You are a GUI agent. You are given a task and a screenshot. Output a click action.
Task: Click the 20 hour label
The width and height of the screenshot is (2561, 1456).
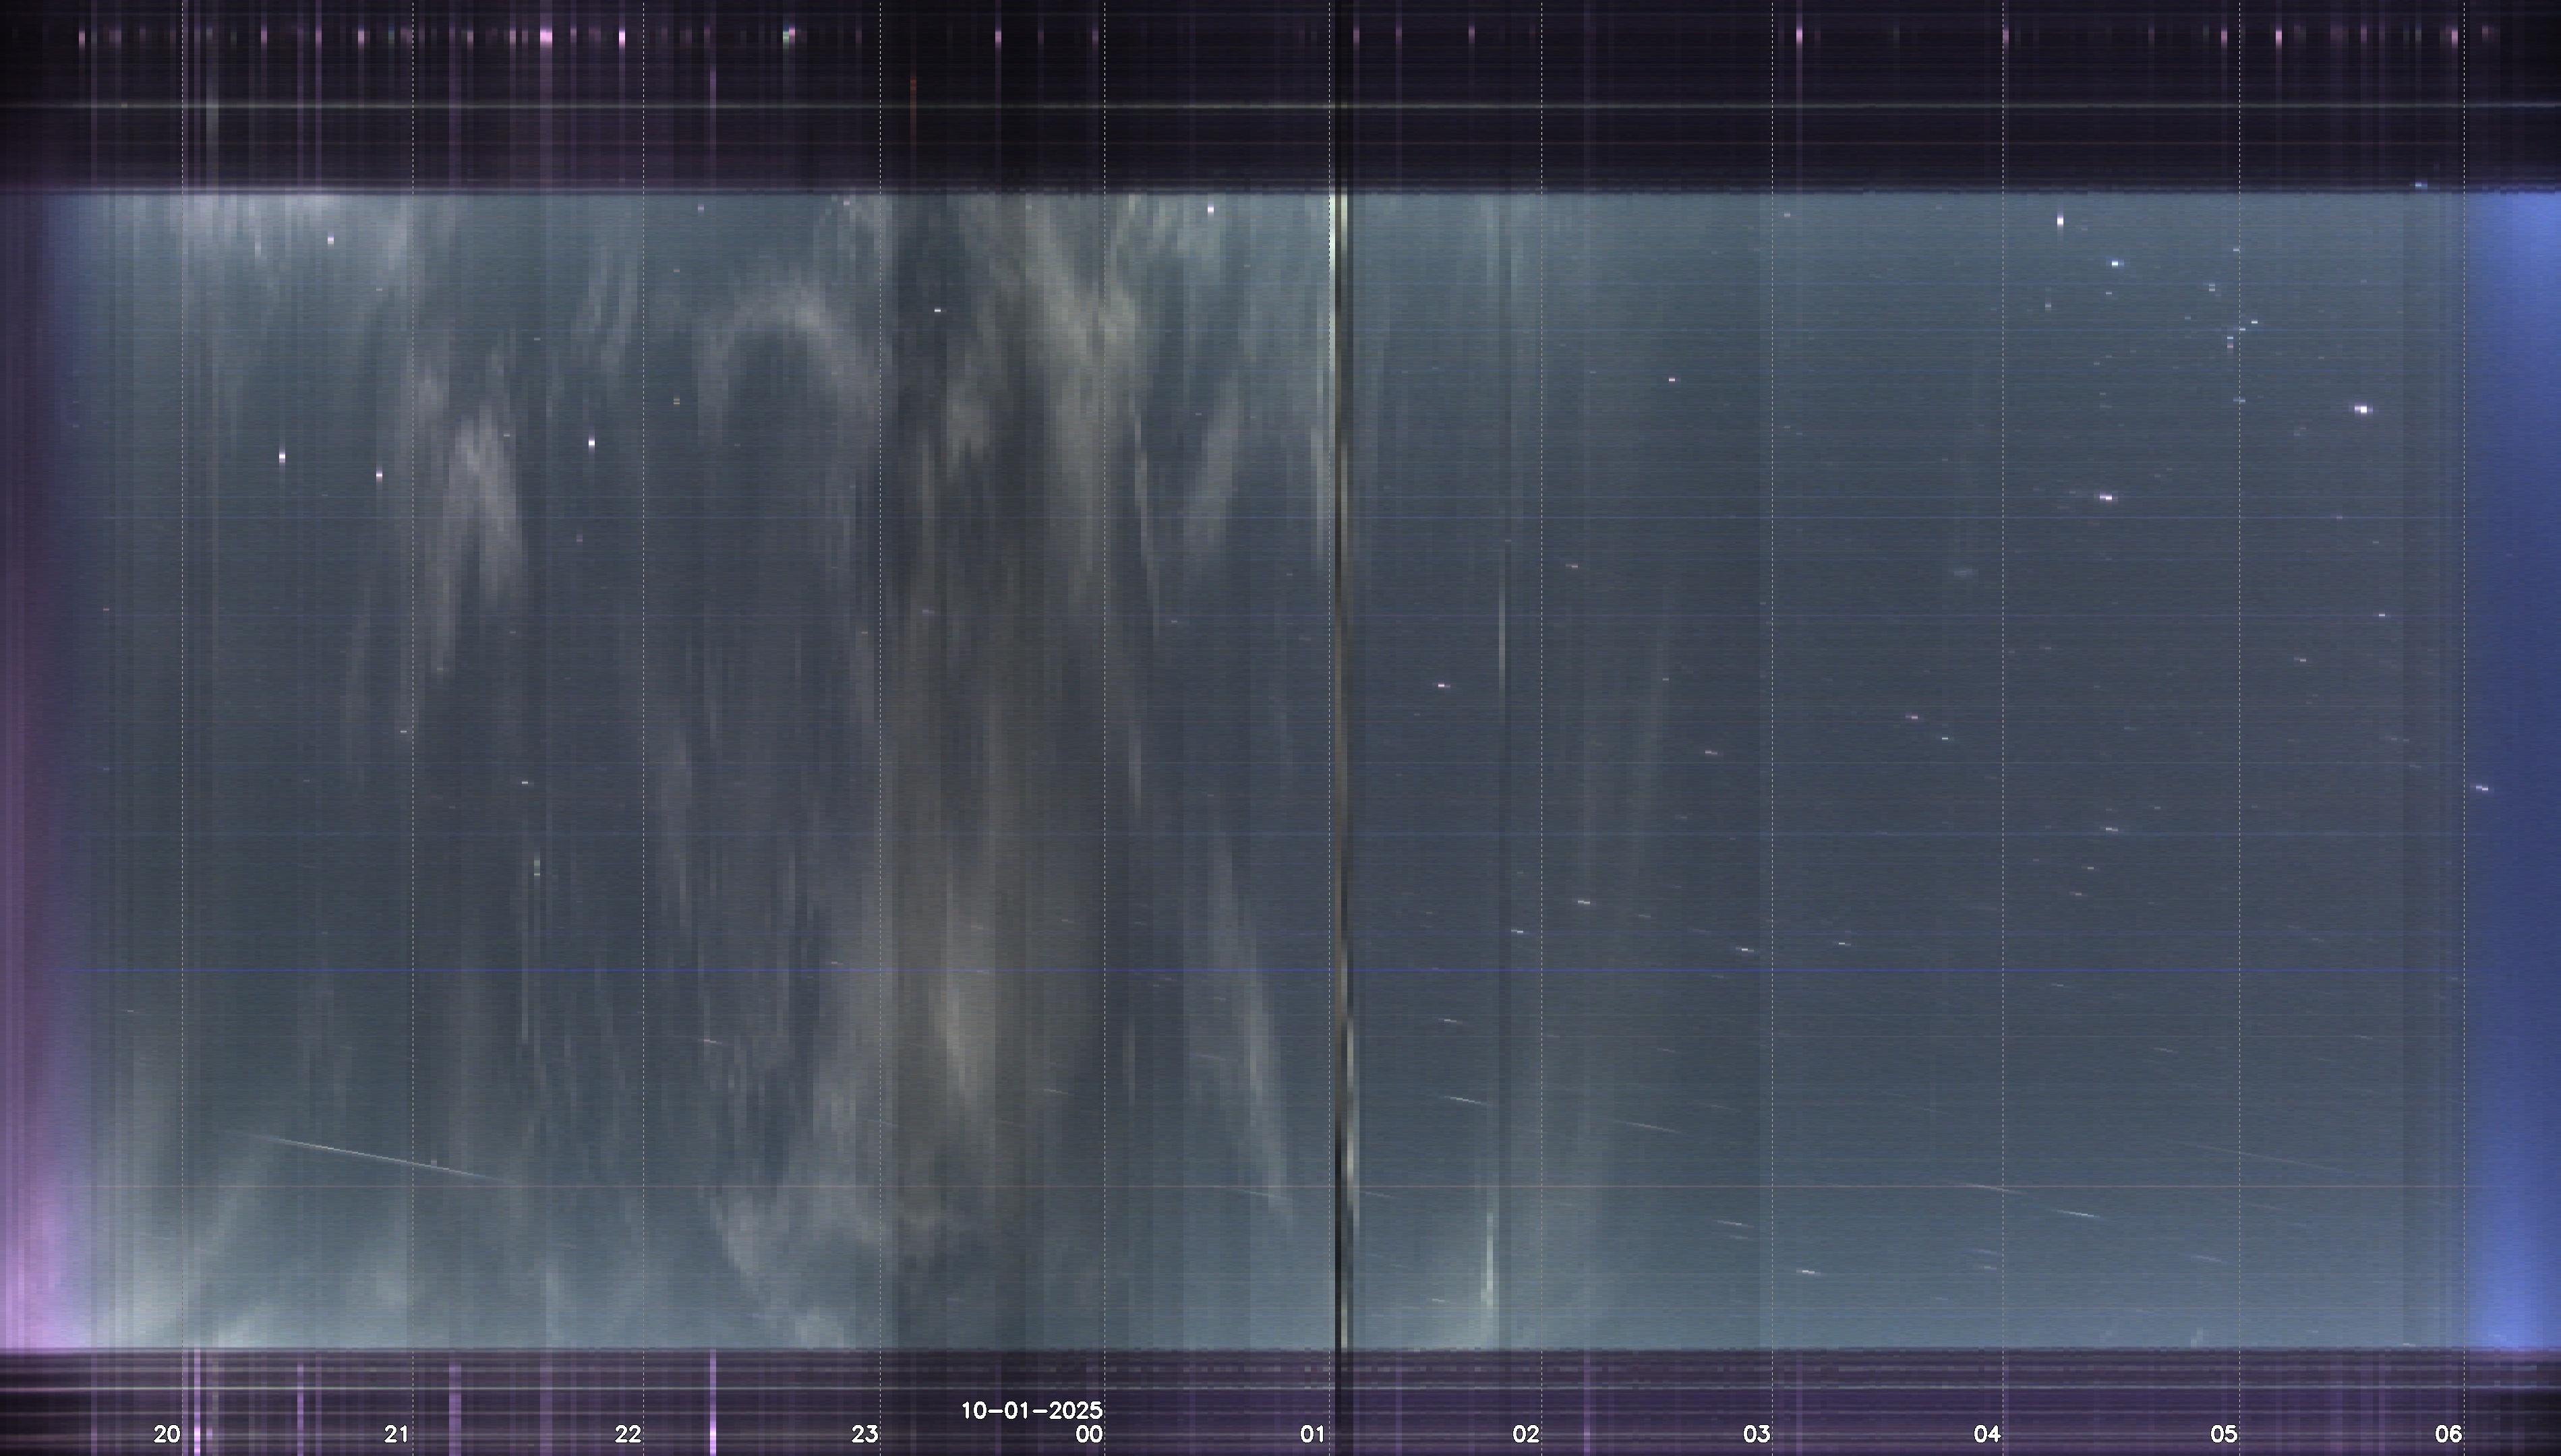(x=167, y=1434)
